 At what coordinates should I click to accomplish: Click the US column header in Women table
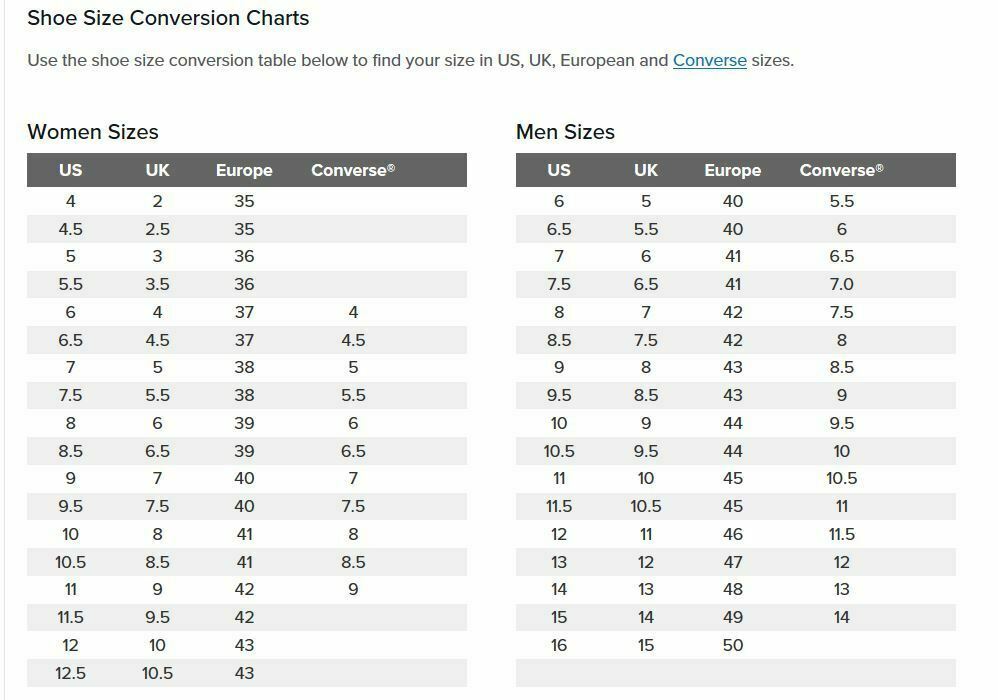click(70, 170)
